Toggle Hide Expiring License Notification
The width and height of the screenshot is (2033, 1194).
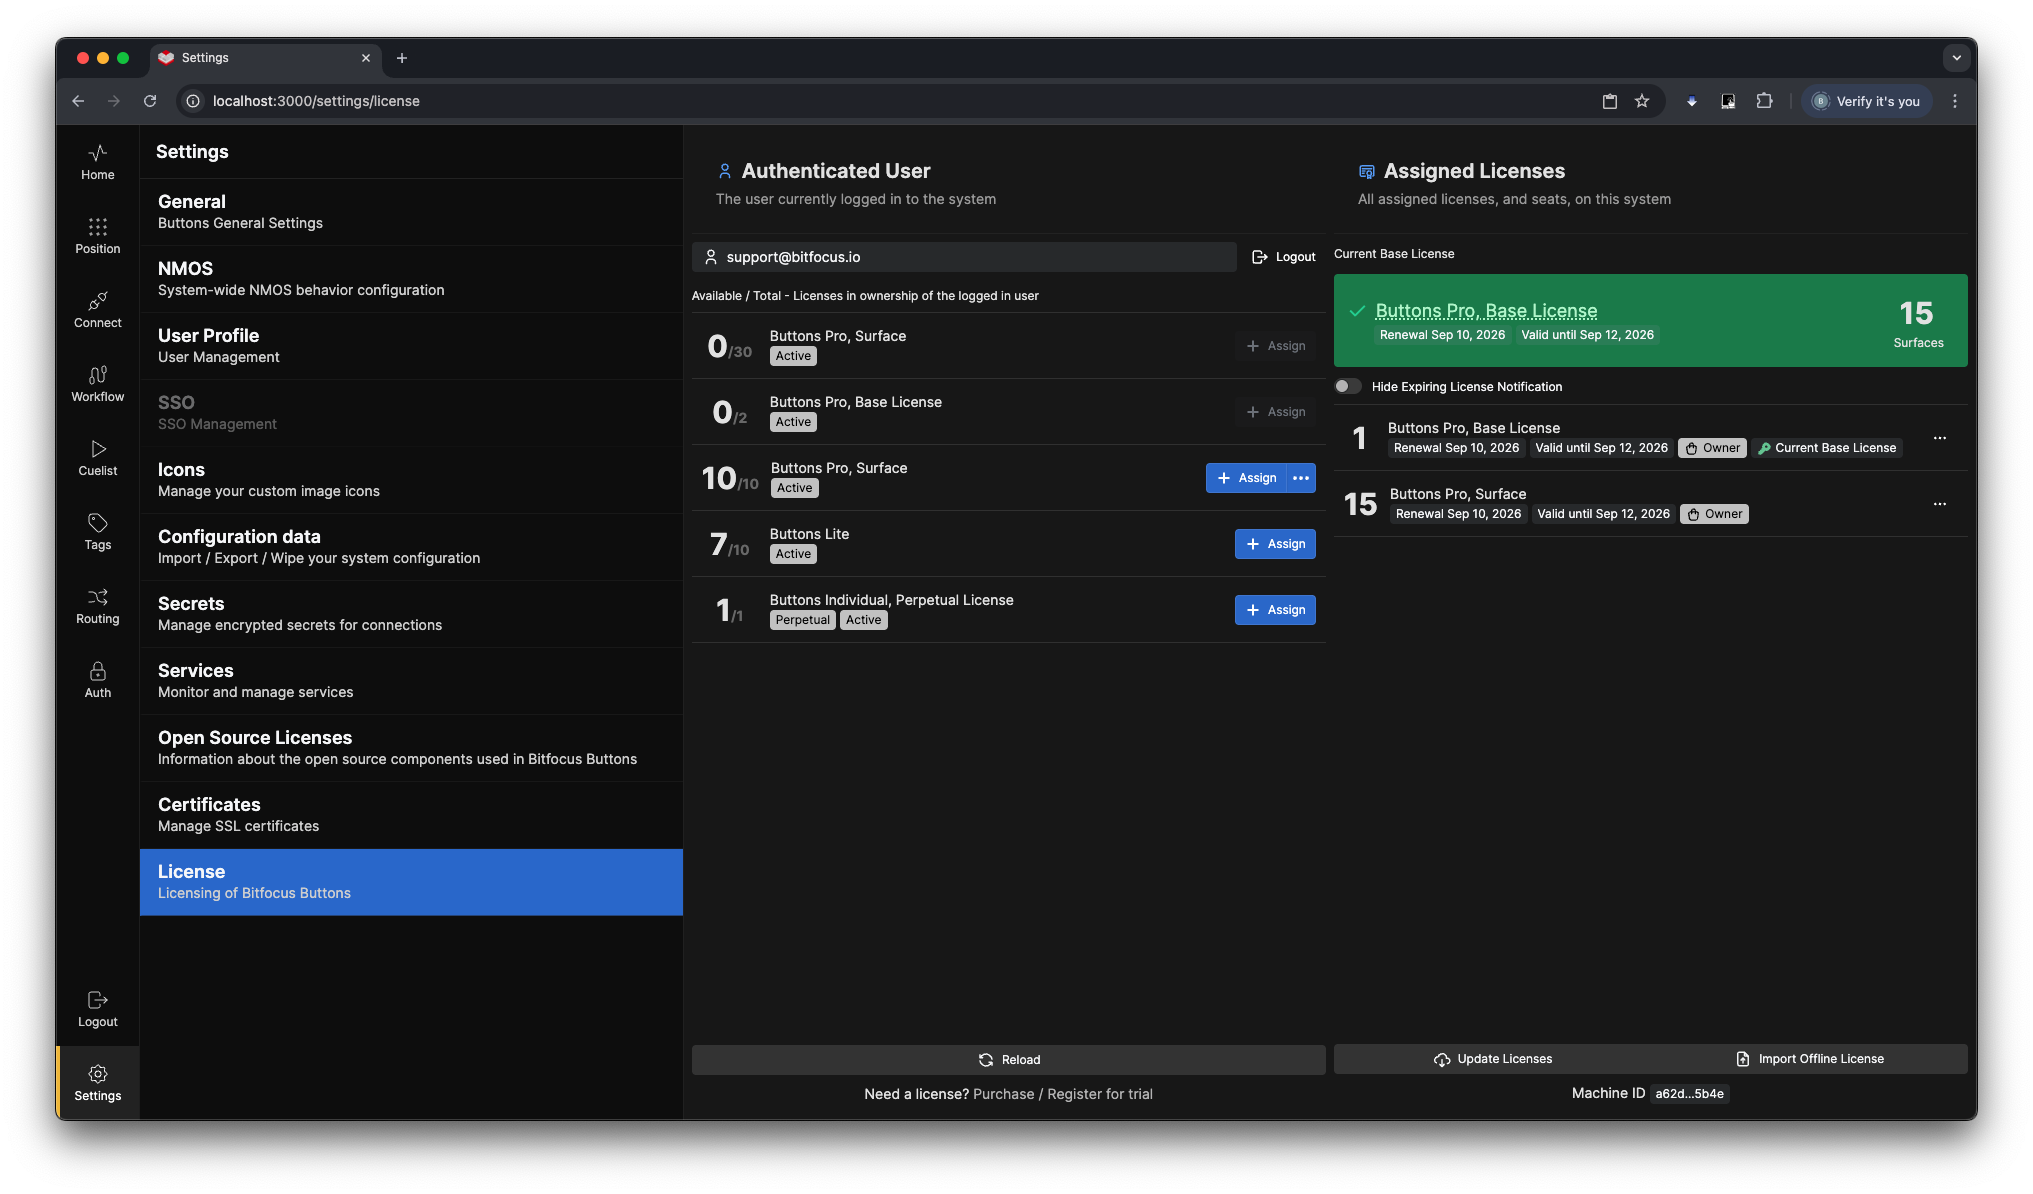point(1348,386)
